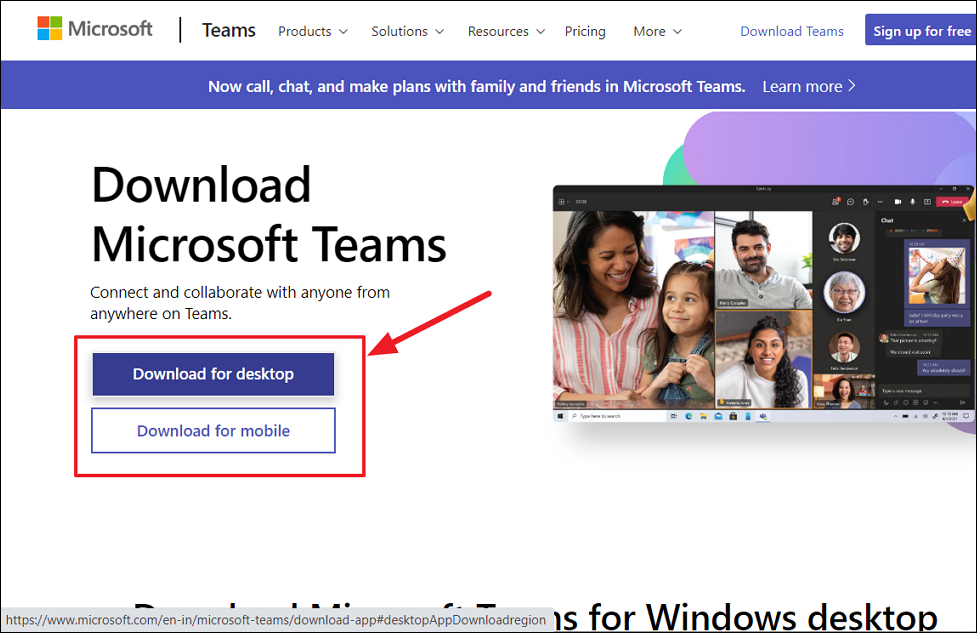Click the Microsoft logo
This screenshot has height=633, width=977.
pos(95,29)
